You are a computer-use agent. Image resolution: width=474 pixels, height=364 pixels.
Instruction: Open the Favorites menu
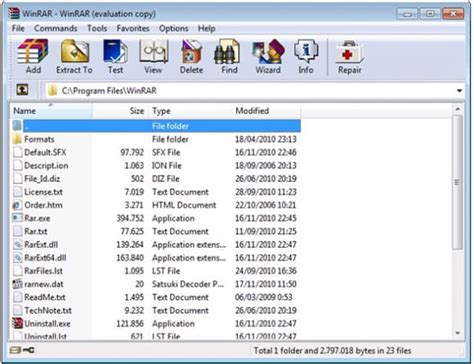coord(133,28)
